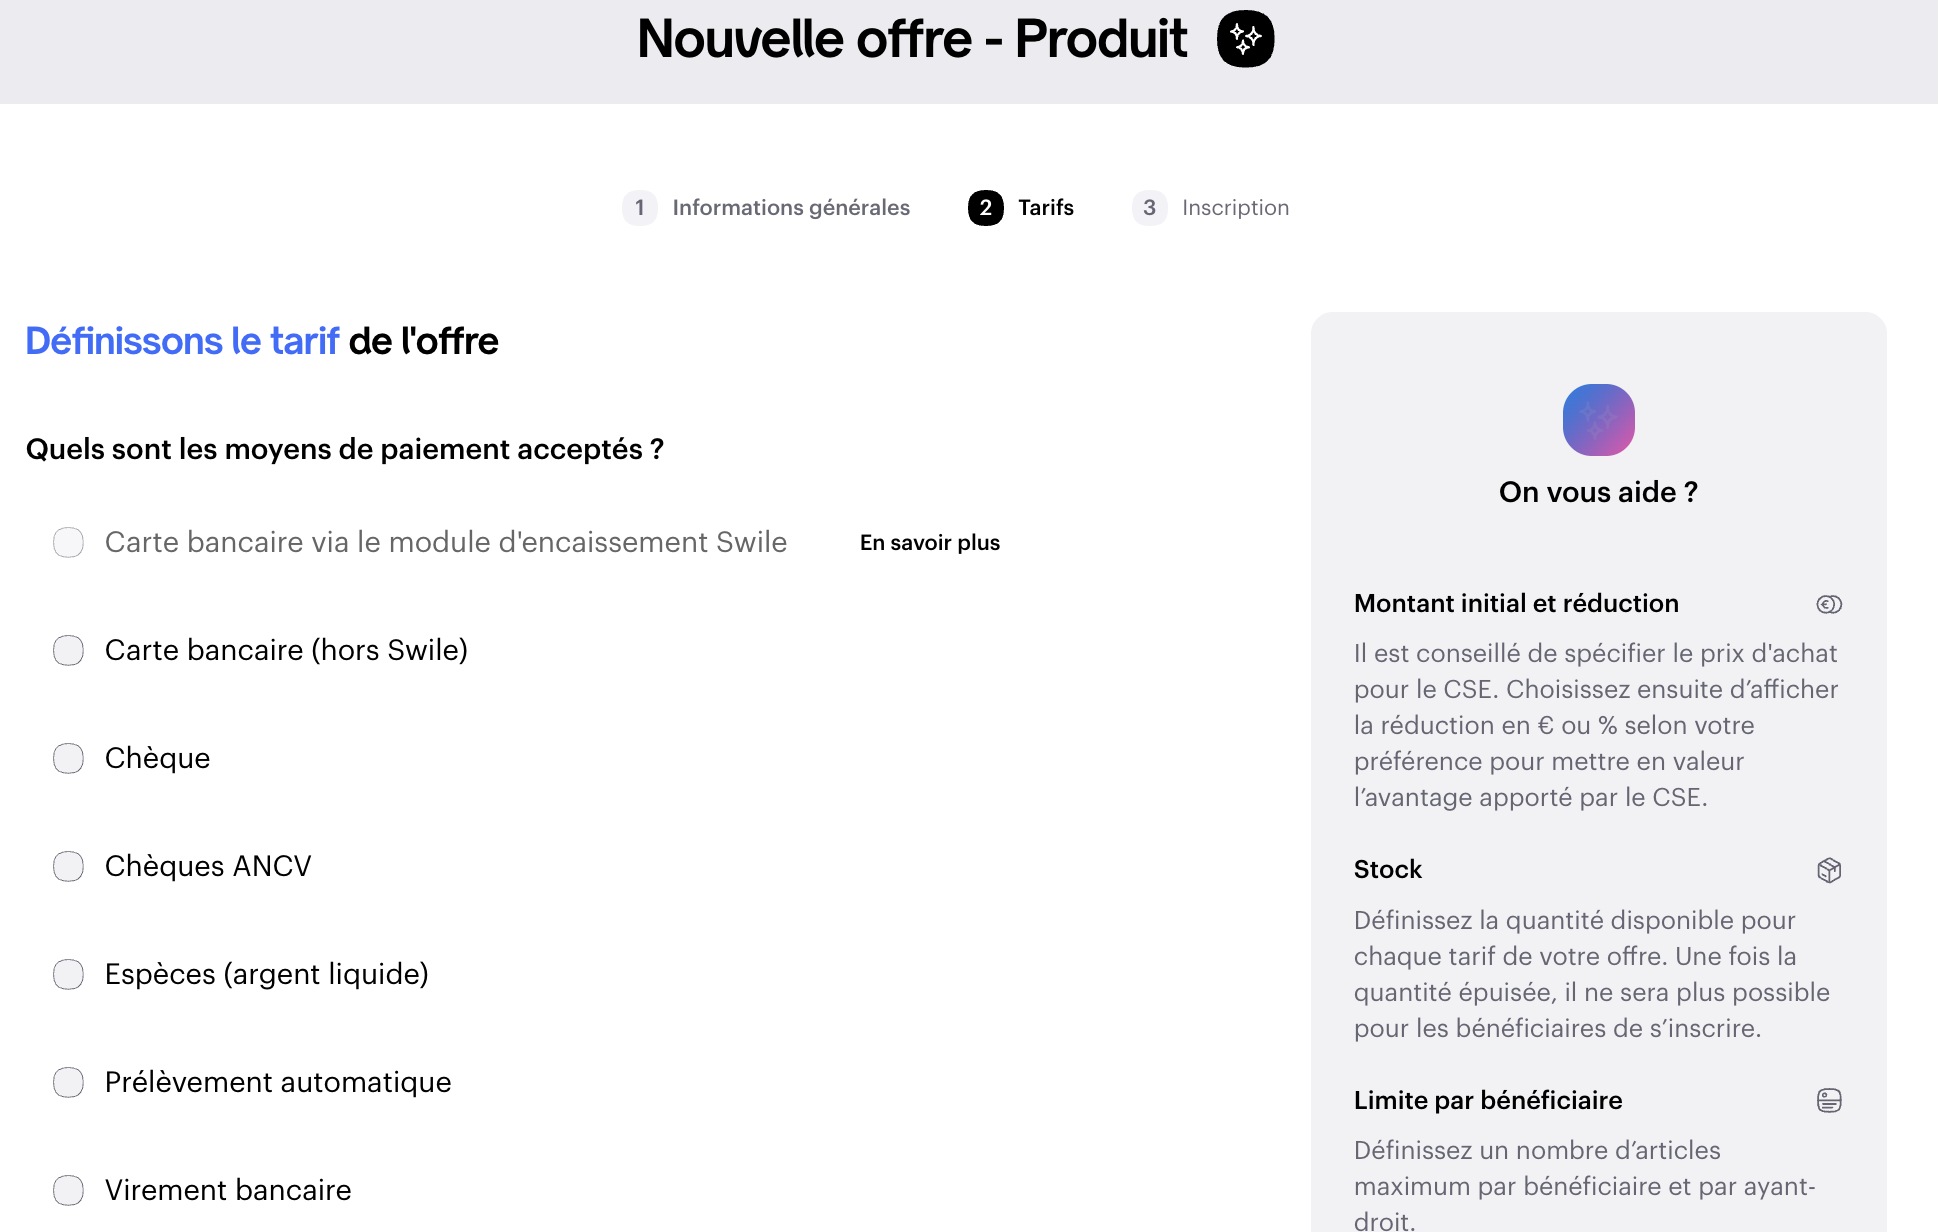Tick the Chèques ANCV checkbox

[69, 867]
